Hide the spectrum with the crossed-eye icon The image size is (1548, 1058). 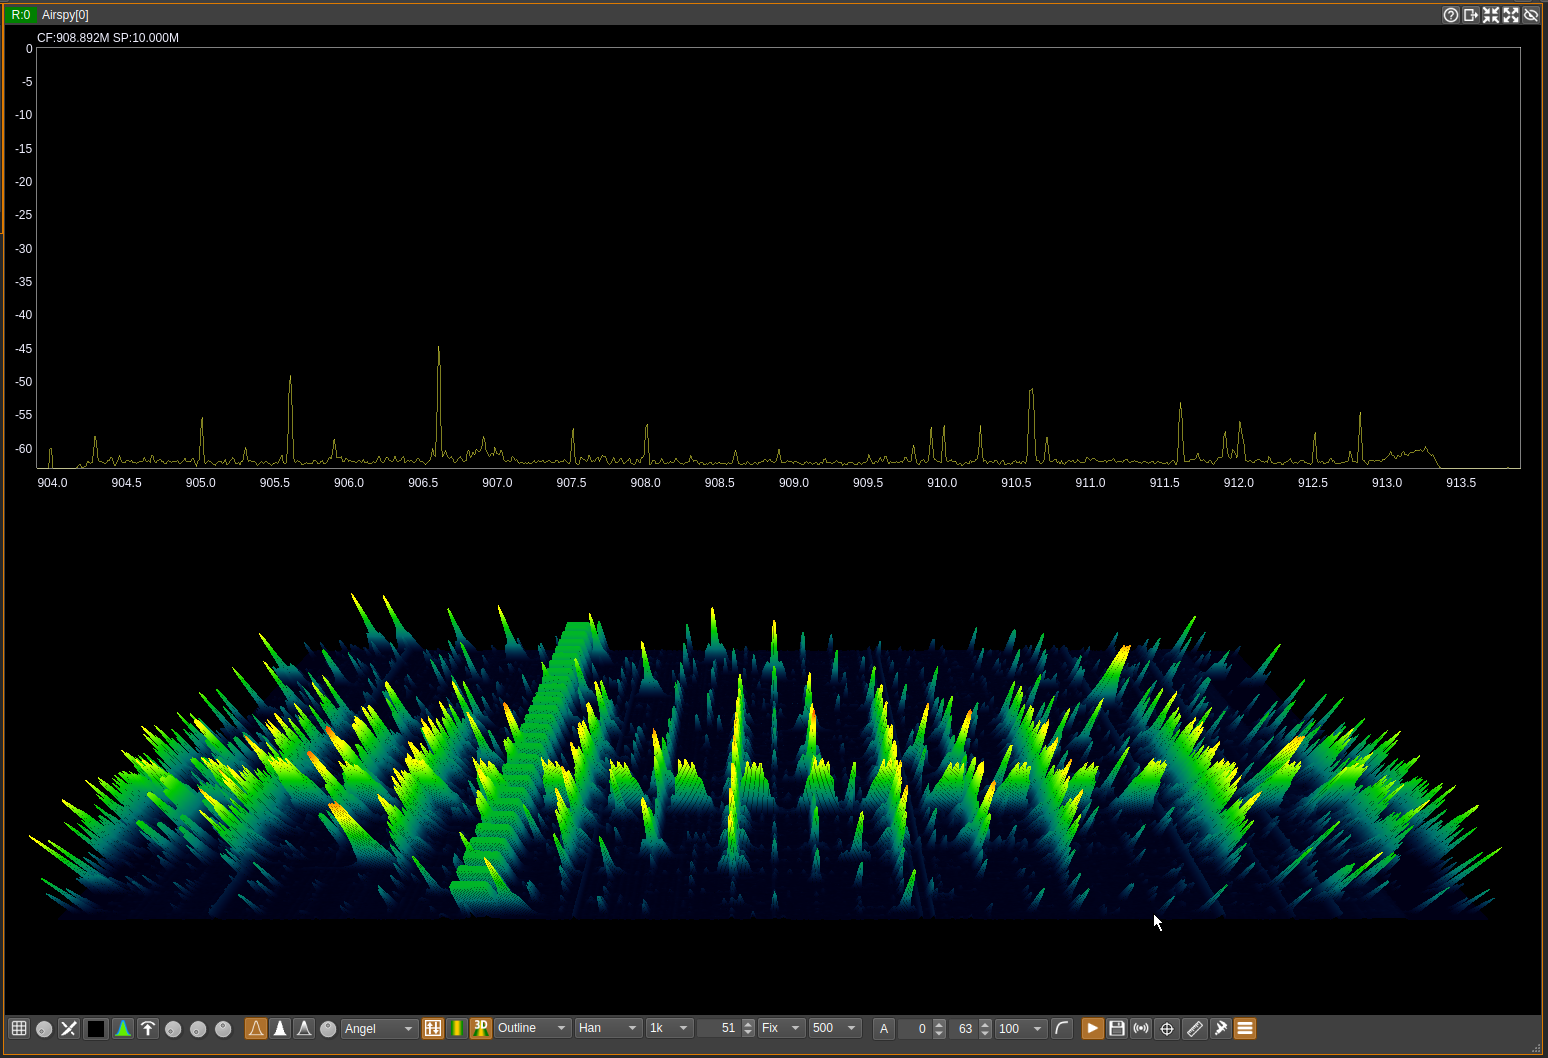(x=1531, y=15)
